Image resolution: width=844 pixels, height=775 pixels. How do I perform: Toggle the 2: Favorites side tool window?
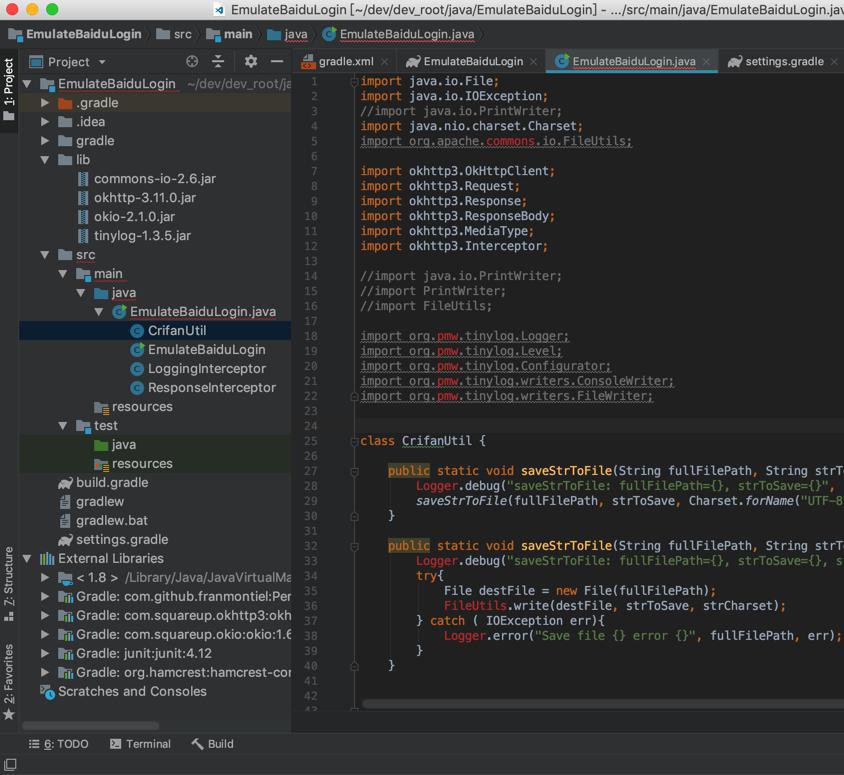(9, 681)
